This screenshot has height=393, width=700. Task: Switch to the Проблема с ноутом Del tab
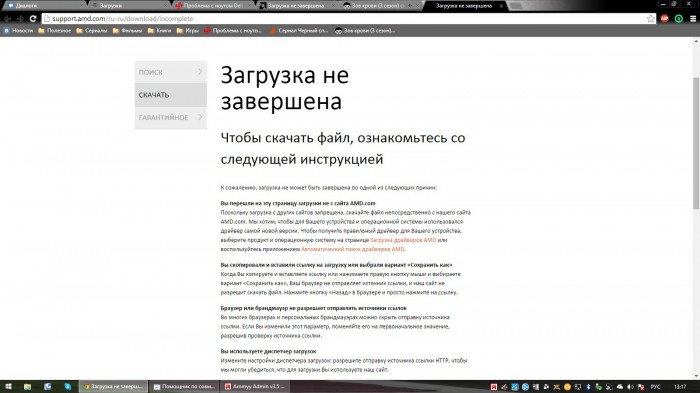(214, 6)
